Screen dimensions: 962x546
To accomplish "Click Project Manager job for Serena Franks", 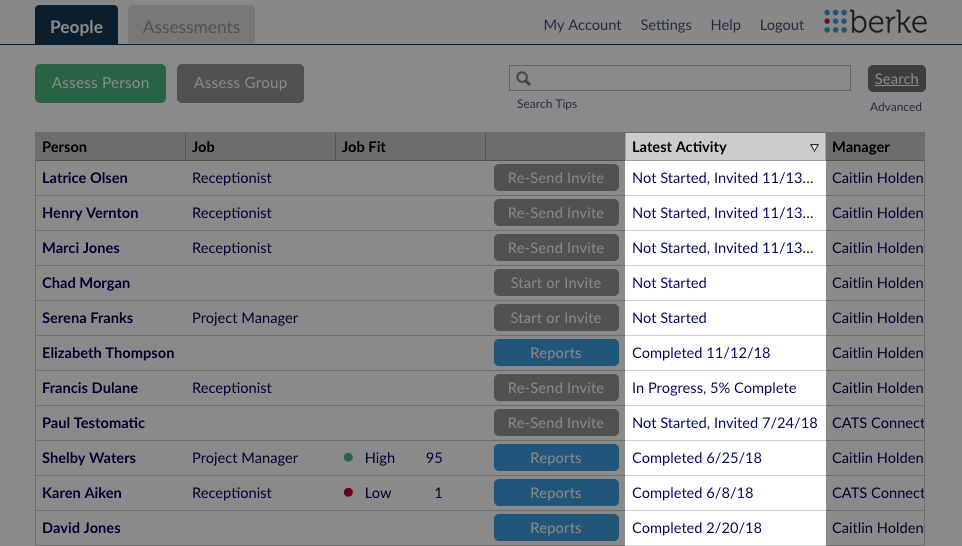I will (245, 318).
